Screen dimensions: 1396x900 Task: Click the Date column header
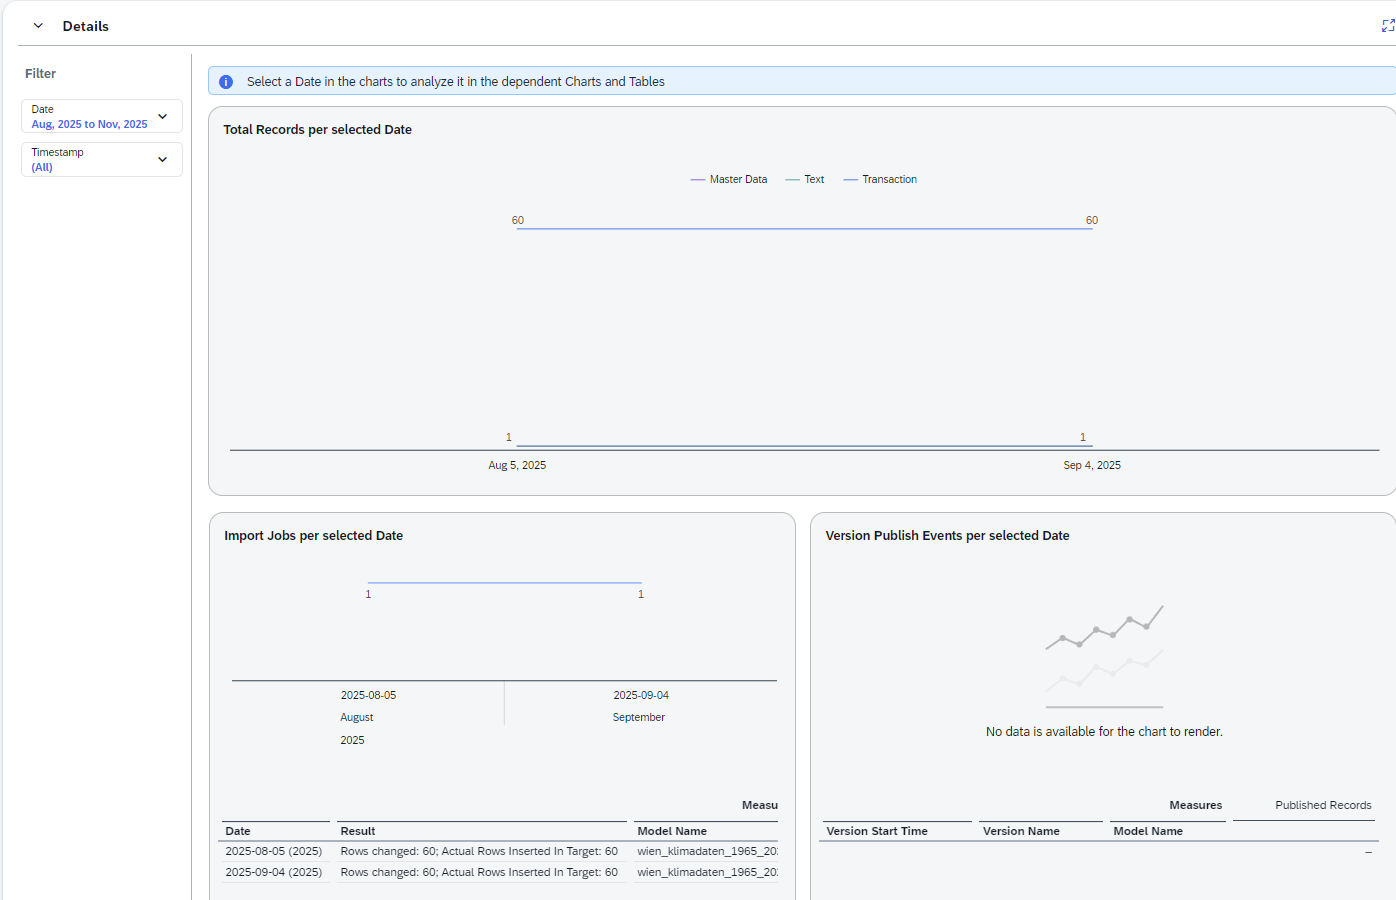point(238,831)
